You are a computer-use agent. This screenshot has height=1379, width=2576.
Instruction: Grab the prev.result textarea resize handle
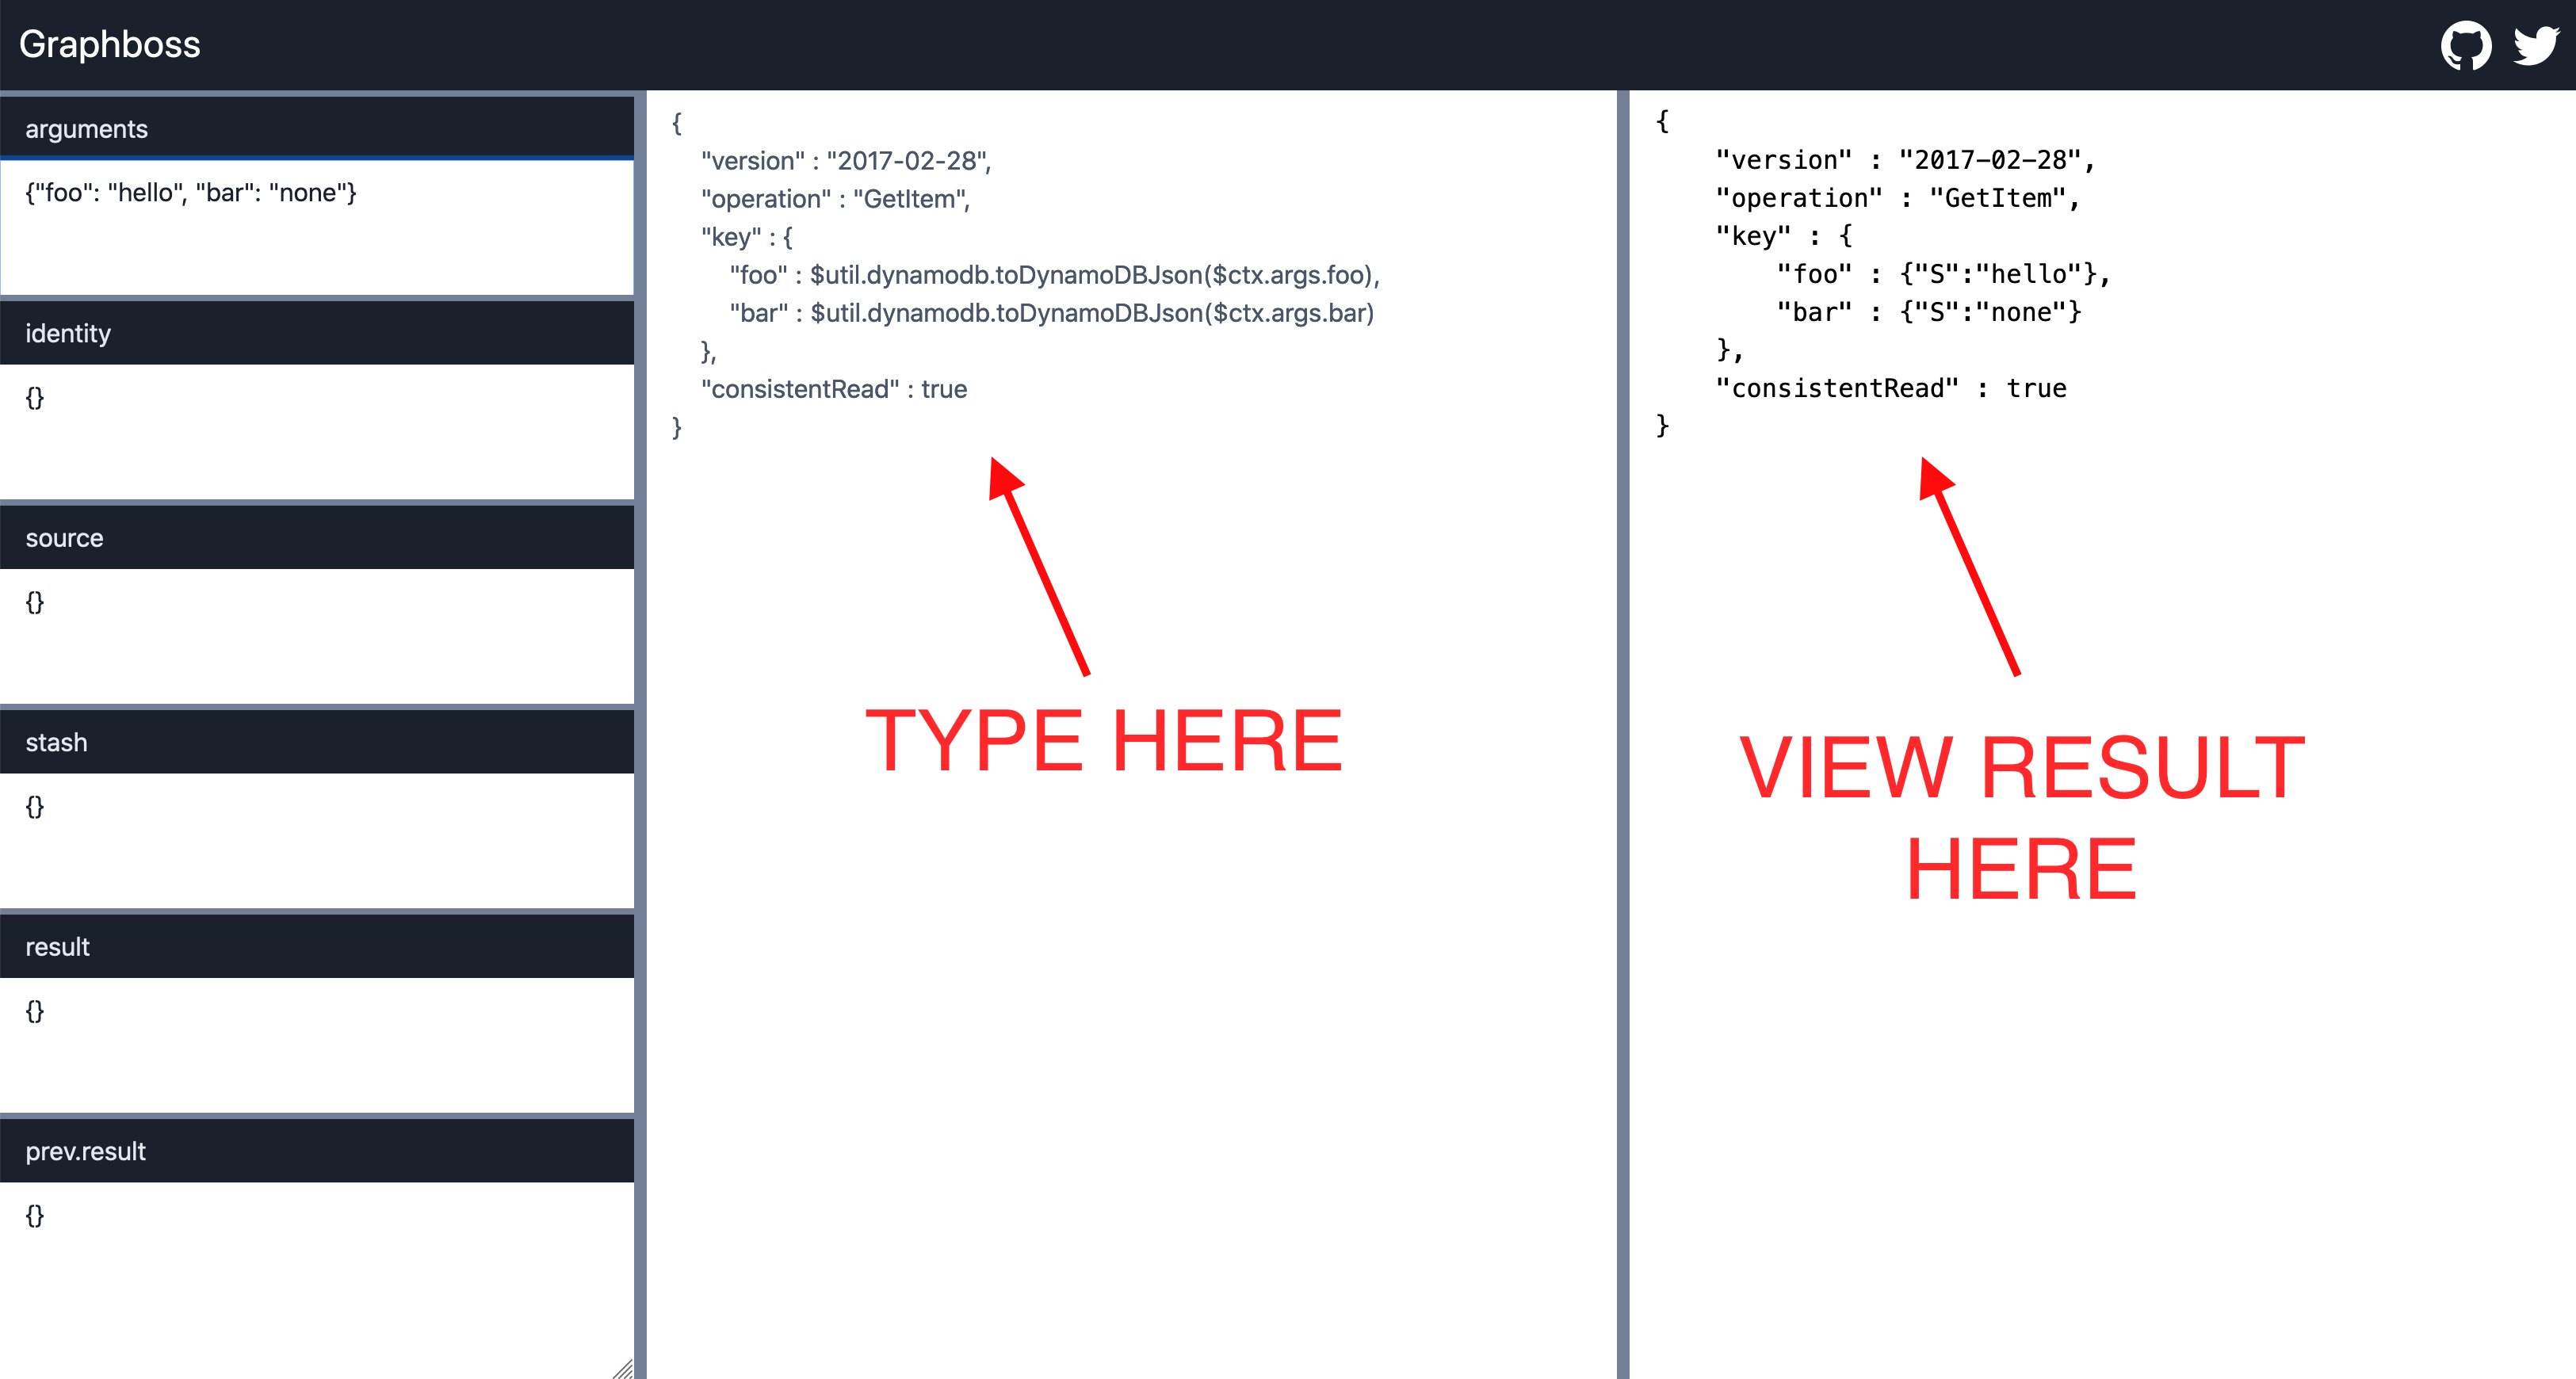coord(624,1369)
